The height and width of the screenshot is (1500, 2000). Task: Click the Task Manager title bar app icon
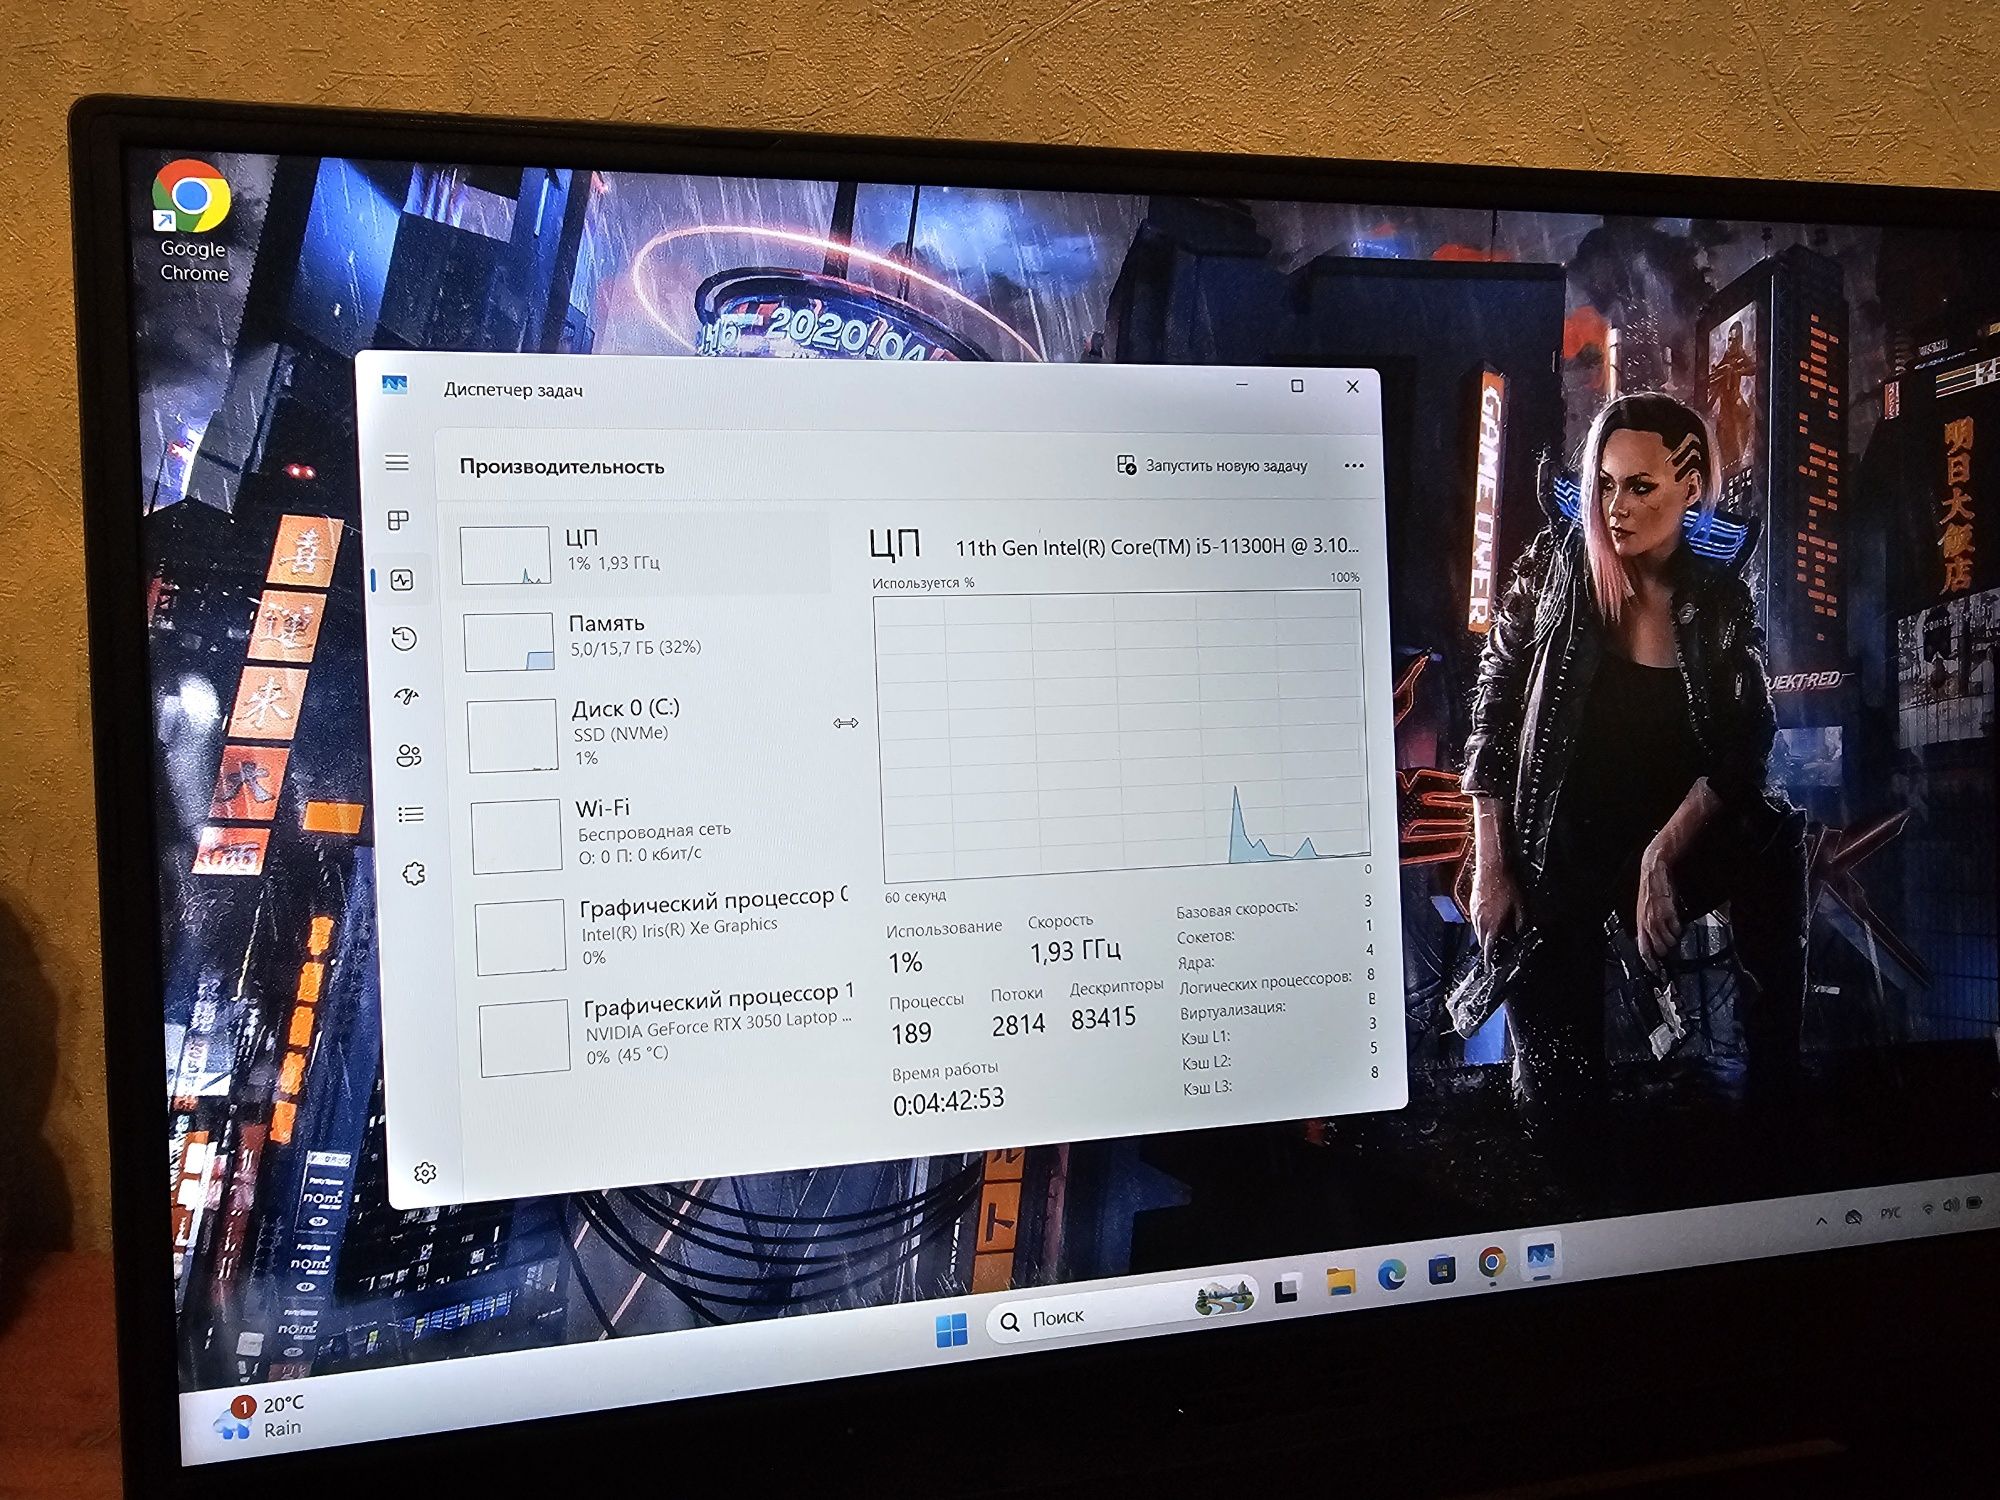pyautogui.click(x=395, y=385)
